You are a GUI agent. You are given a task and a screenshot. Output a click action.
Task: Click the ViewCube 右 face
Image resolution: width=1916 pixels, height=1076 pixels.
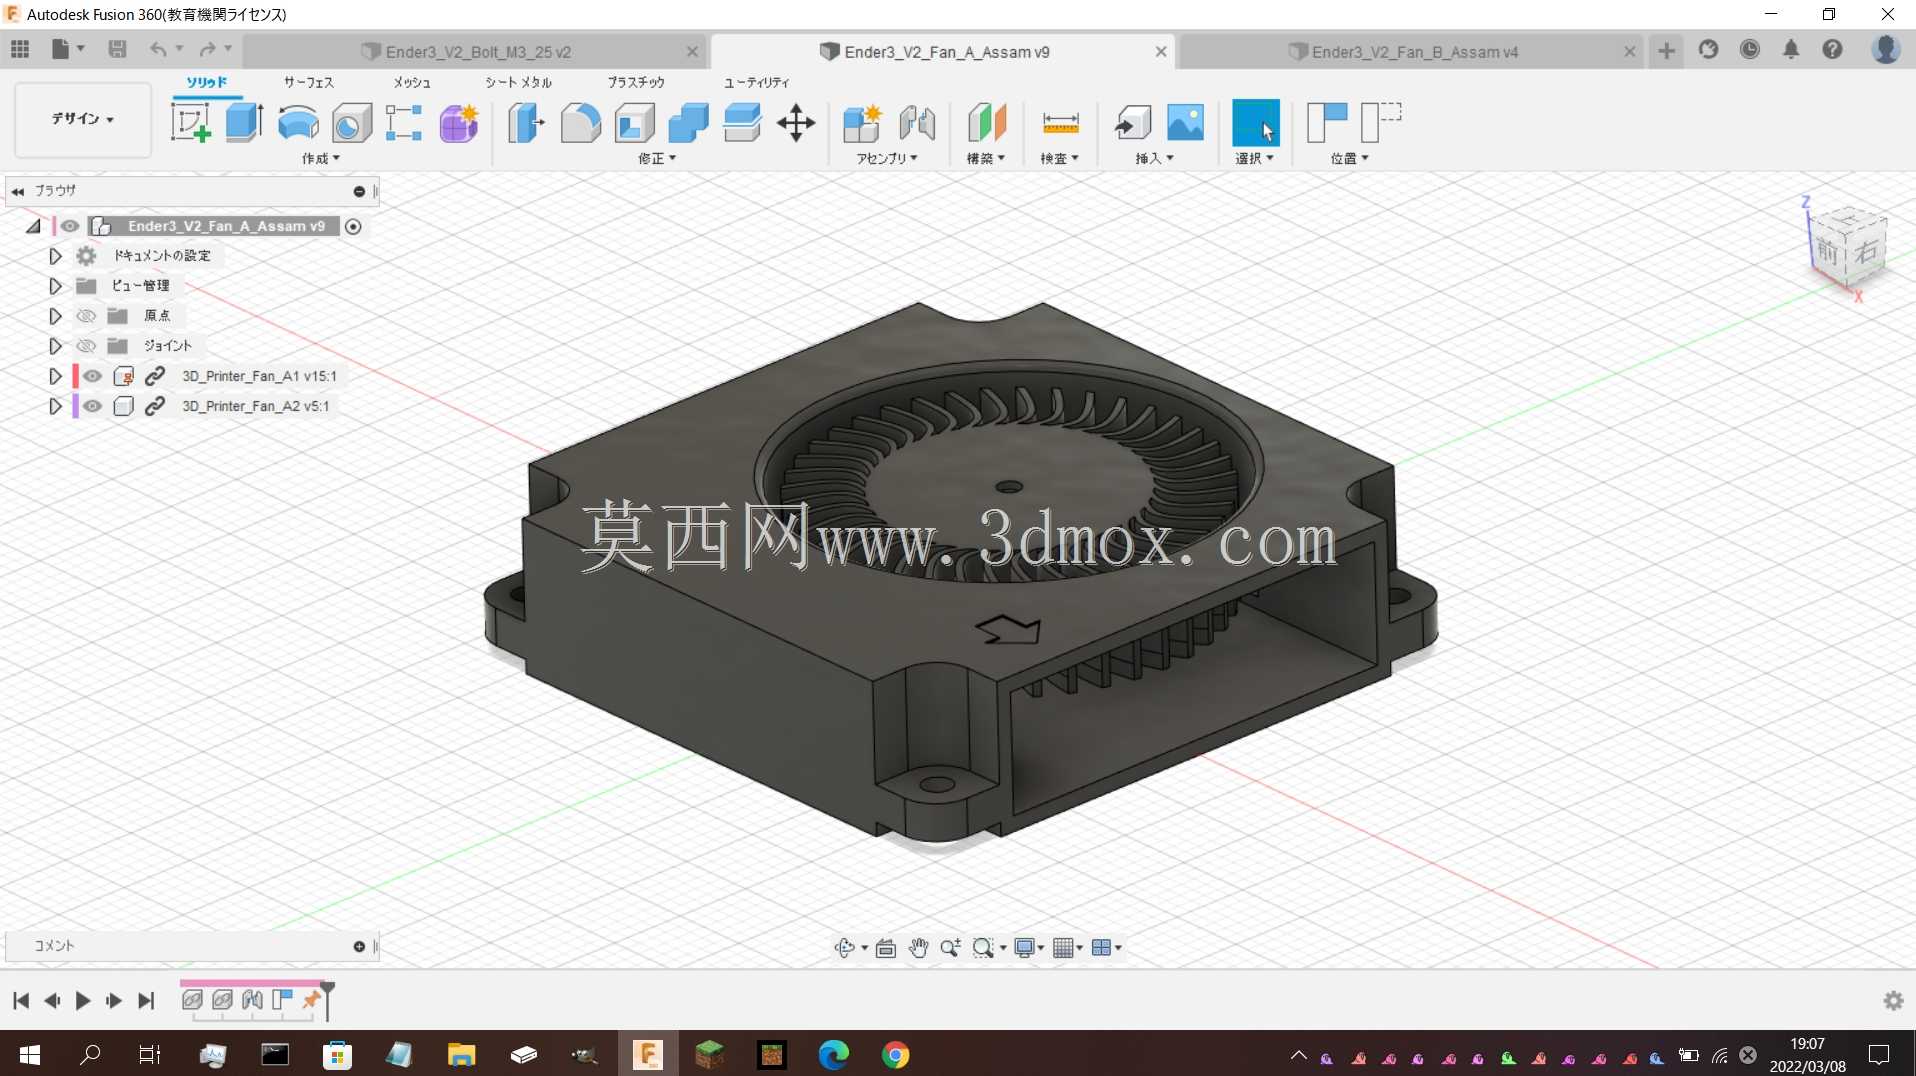tap(1864, 252)
